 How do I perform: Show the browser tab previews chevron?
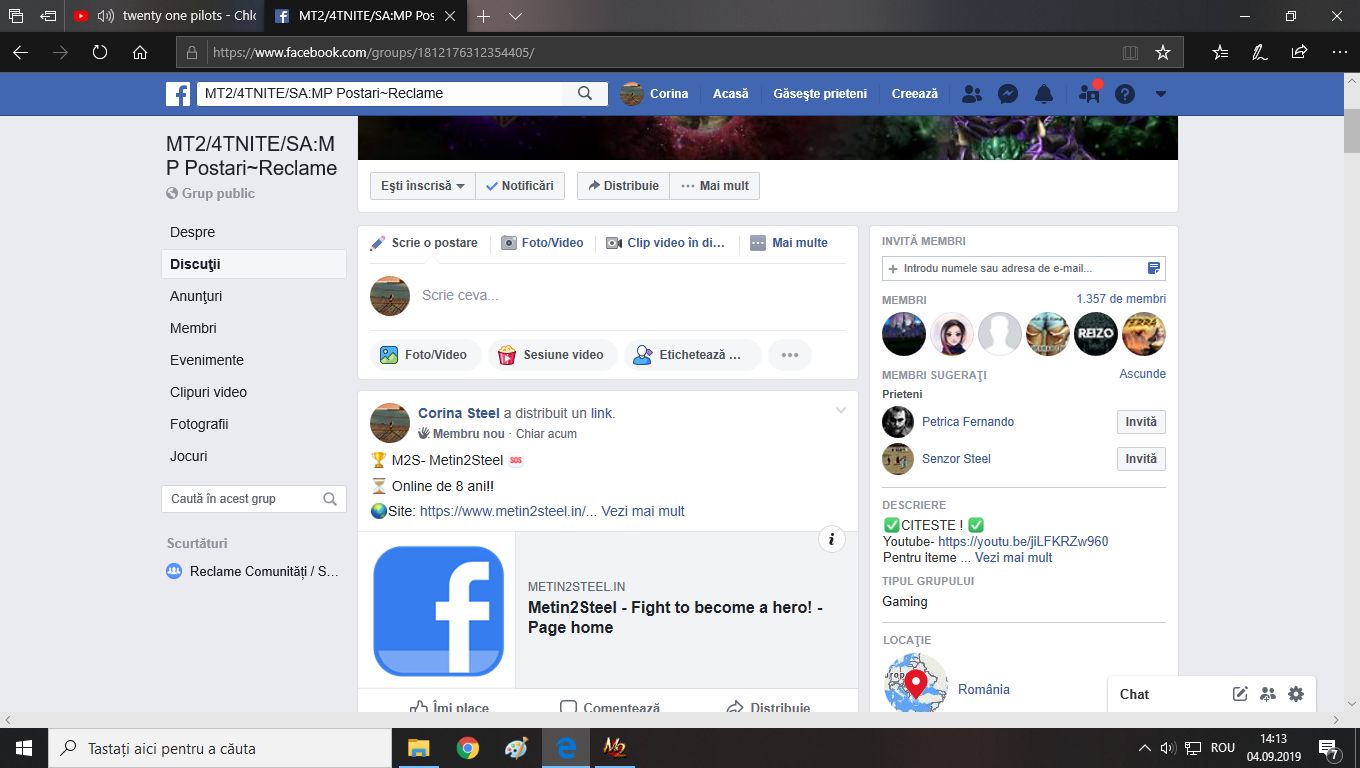pyautogui.click(x=516, y=16)
